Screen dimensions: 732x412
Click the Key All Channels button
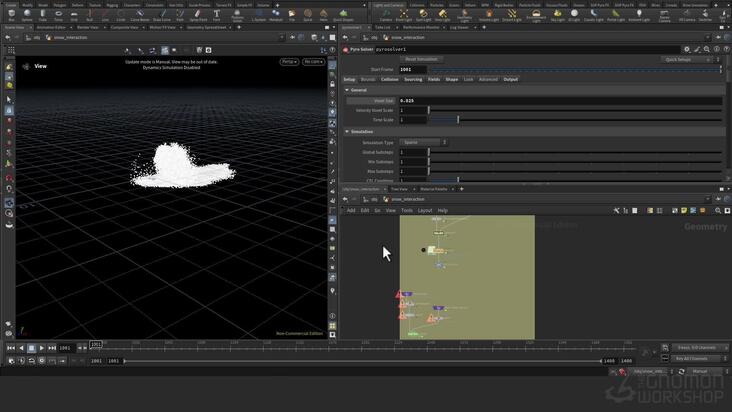(698, 359)
